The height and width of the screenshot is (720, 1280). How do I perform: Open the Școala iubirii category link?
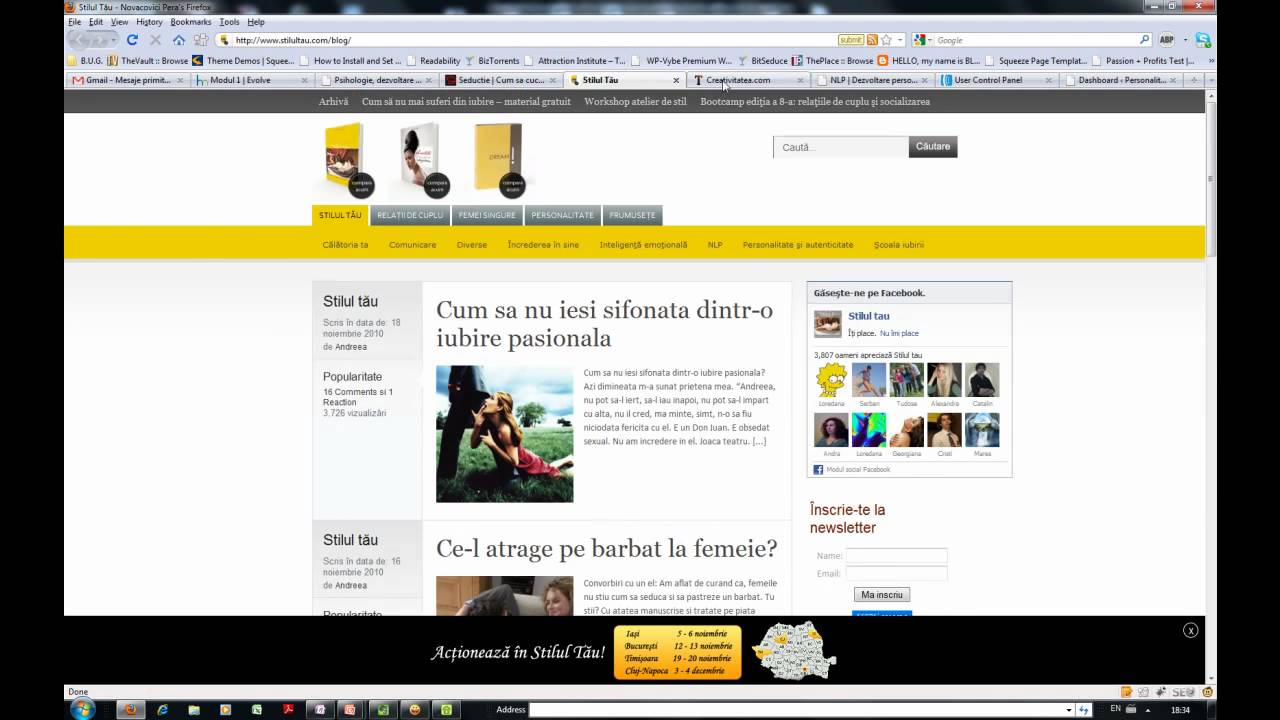tap(899, 245)
